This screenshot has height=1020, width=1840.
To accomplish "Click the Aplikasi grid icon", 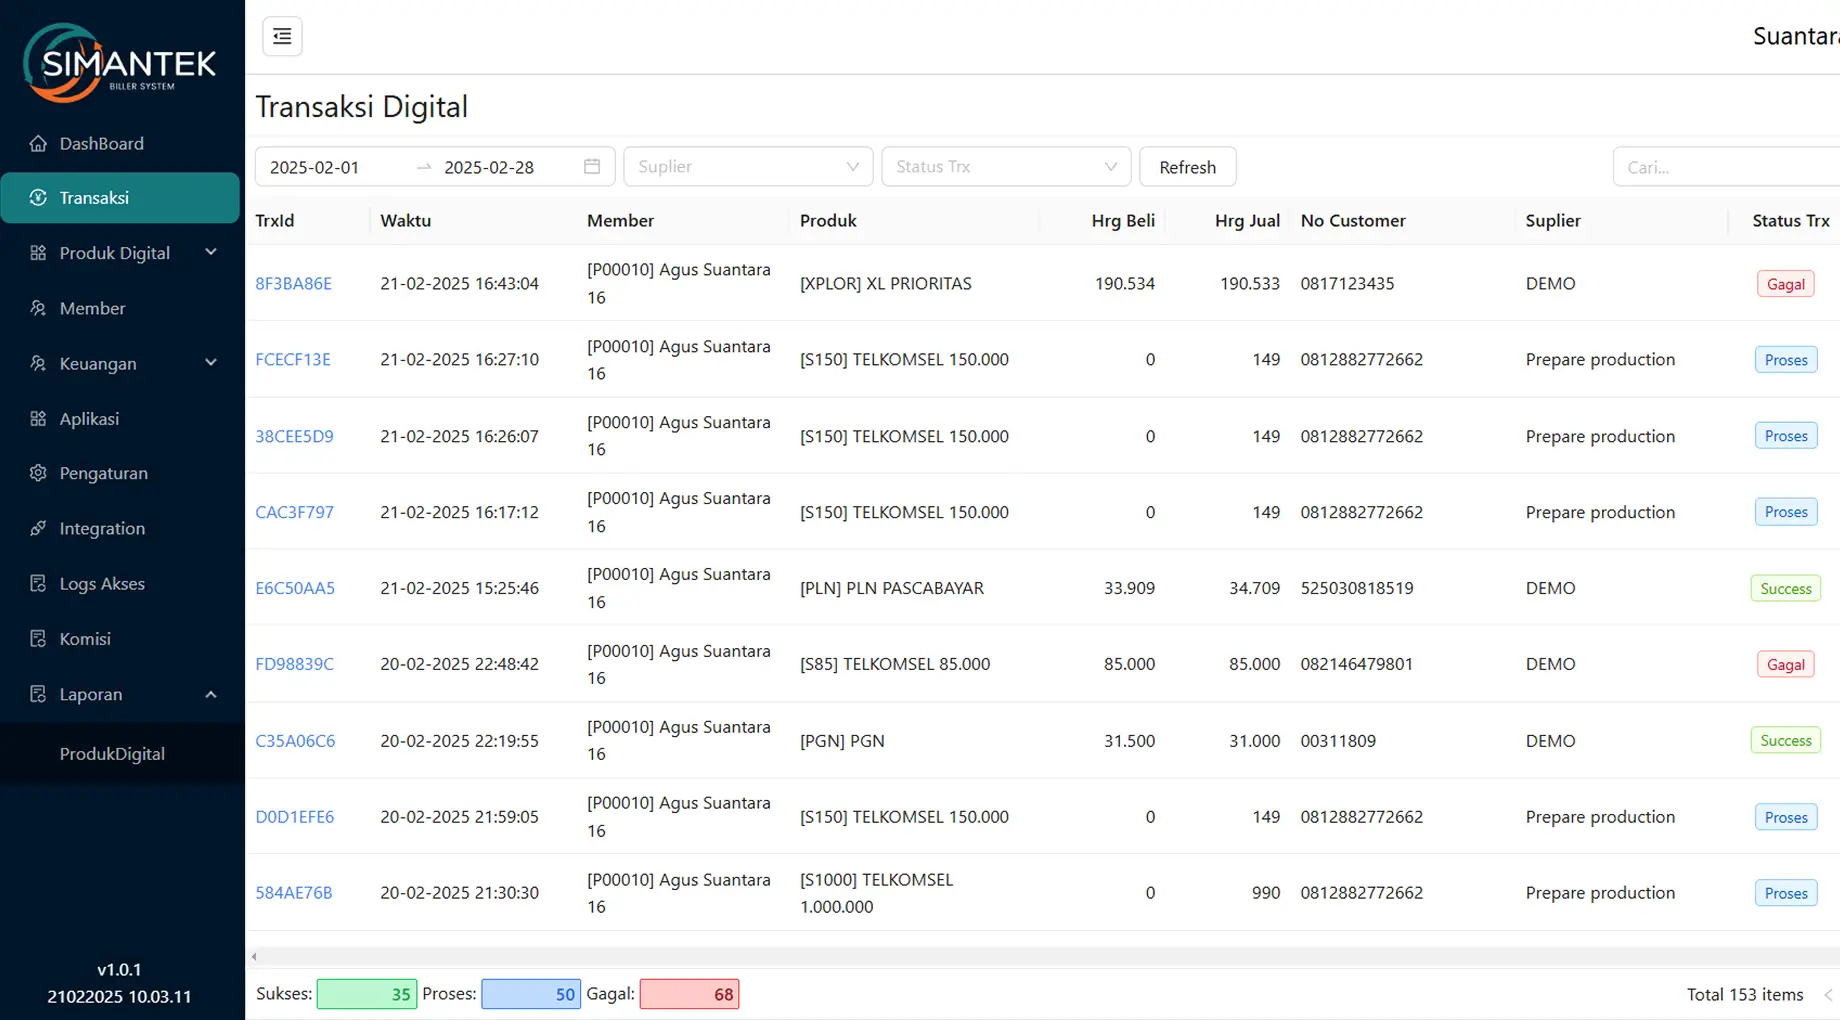I will [x=38, y=418].
